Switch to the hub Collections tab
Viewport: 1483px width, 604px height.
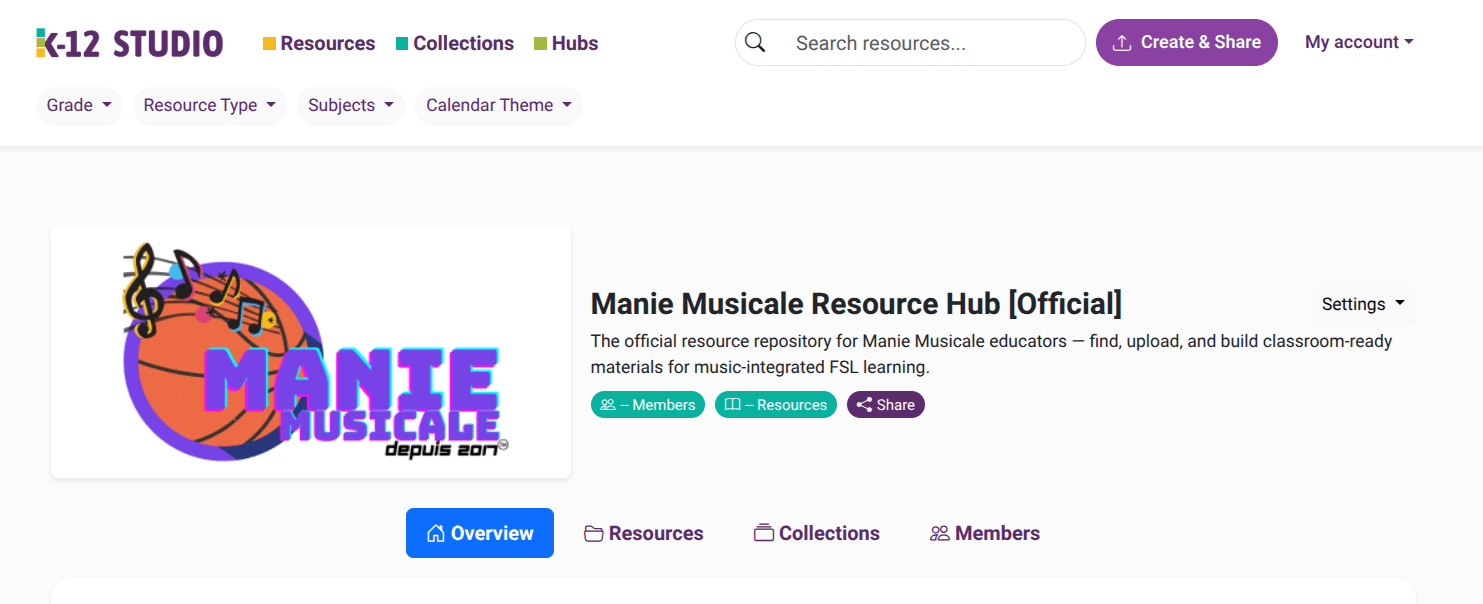click(x=817, y=533)
